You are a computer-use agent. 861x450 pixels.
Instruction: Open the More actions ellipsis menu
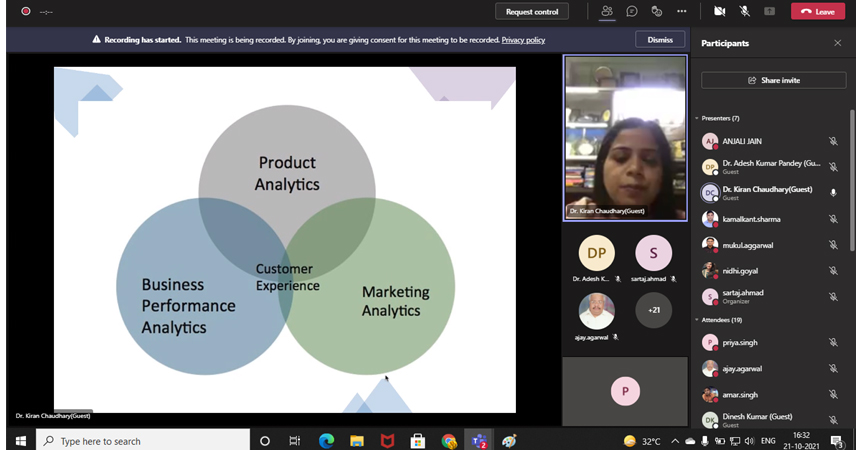click(x=682, y=11)
